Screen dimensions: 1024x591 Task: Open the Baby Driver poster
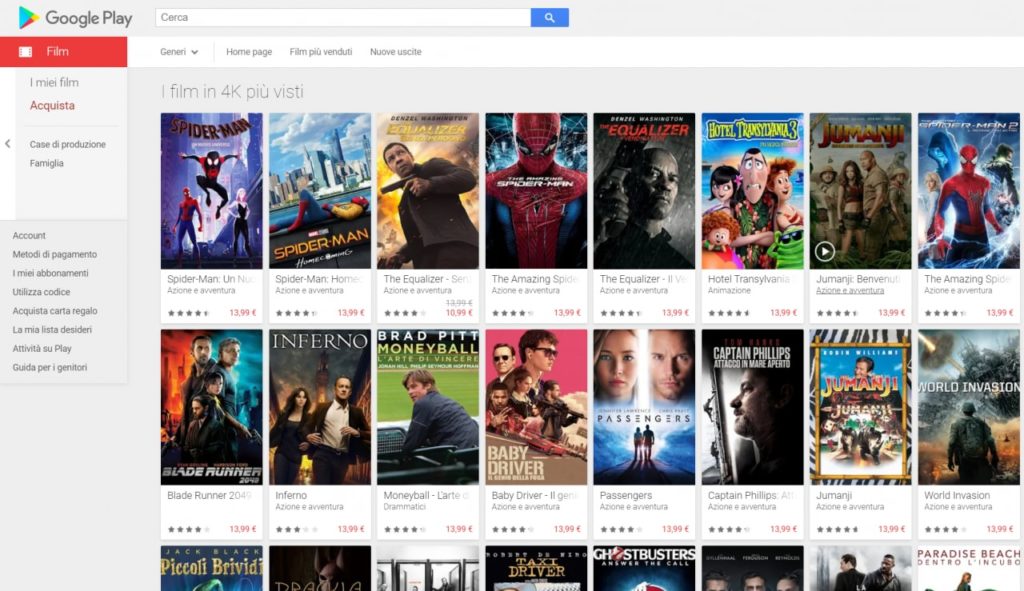tap(536, 407)
